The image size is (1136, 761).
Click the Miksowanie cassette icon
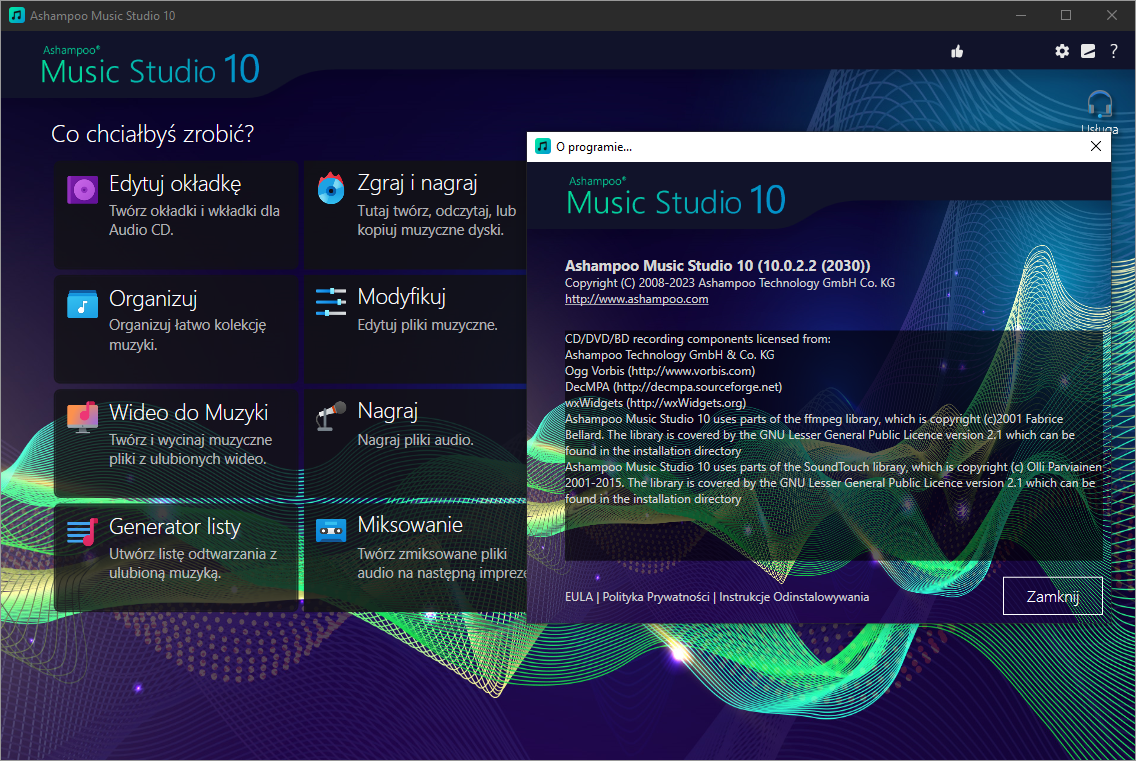pyautogui.click(x=330, y=531)
